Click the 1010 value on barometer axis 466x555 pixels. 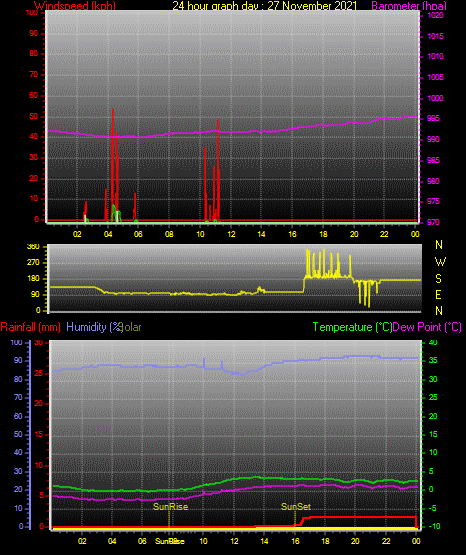(x=435, y=56)
